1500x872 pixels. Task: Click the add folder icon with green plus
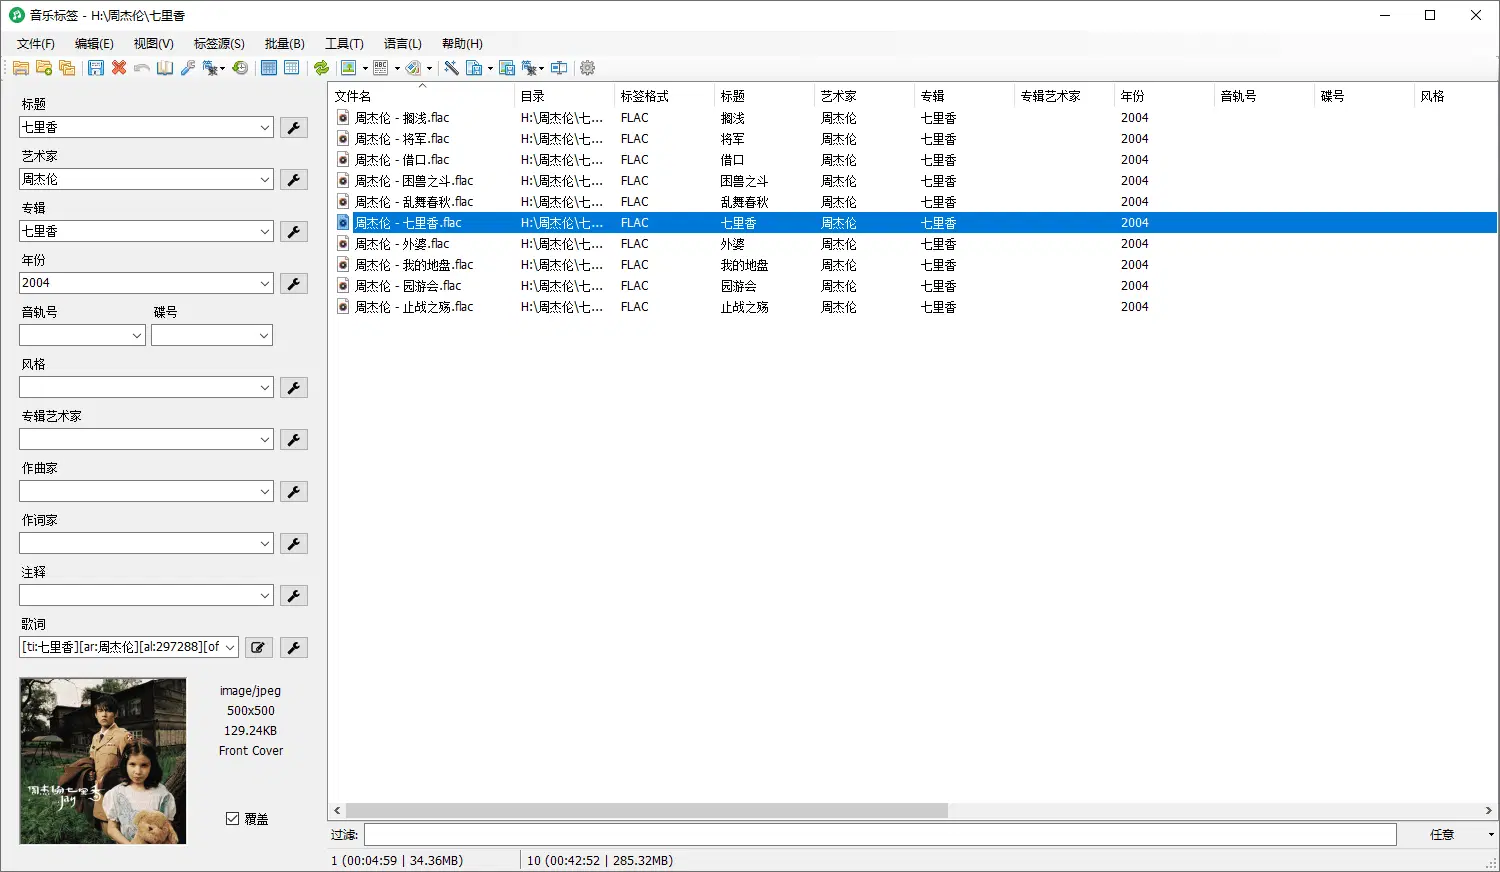[44, 68]
